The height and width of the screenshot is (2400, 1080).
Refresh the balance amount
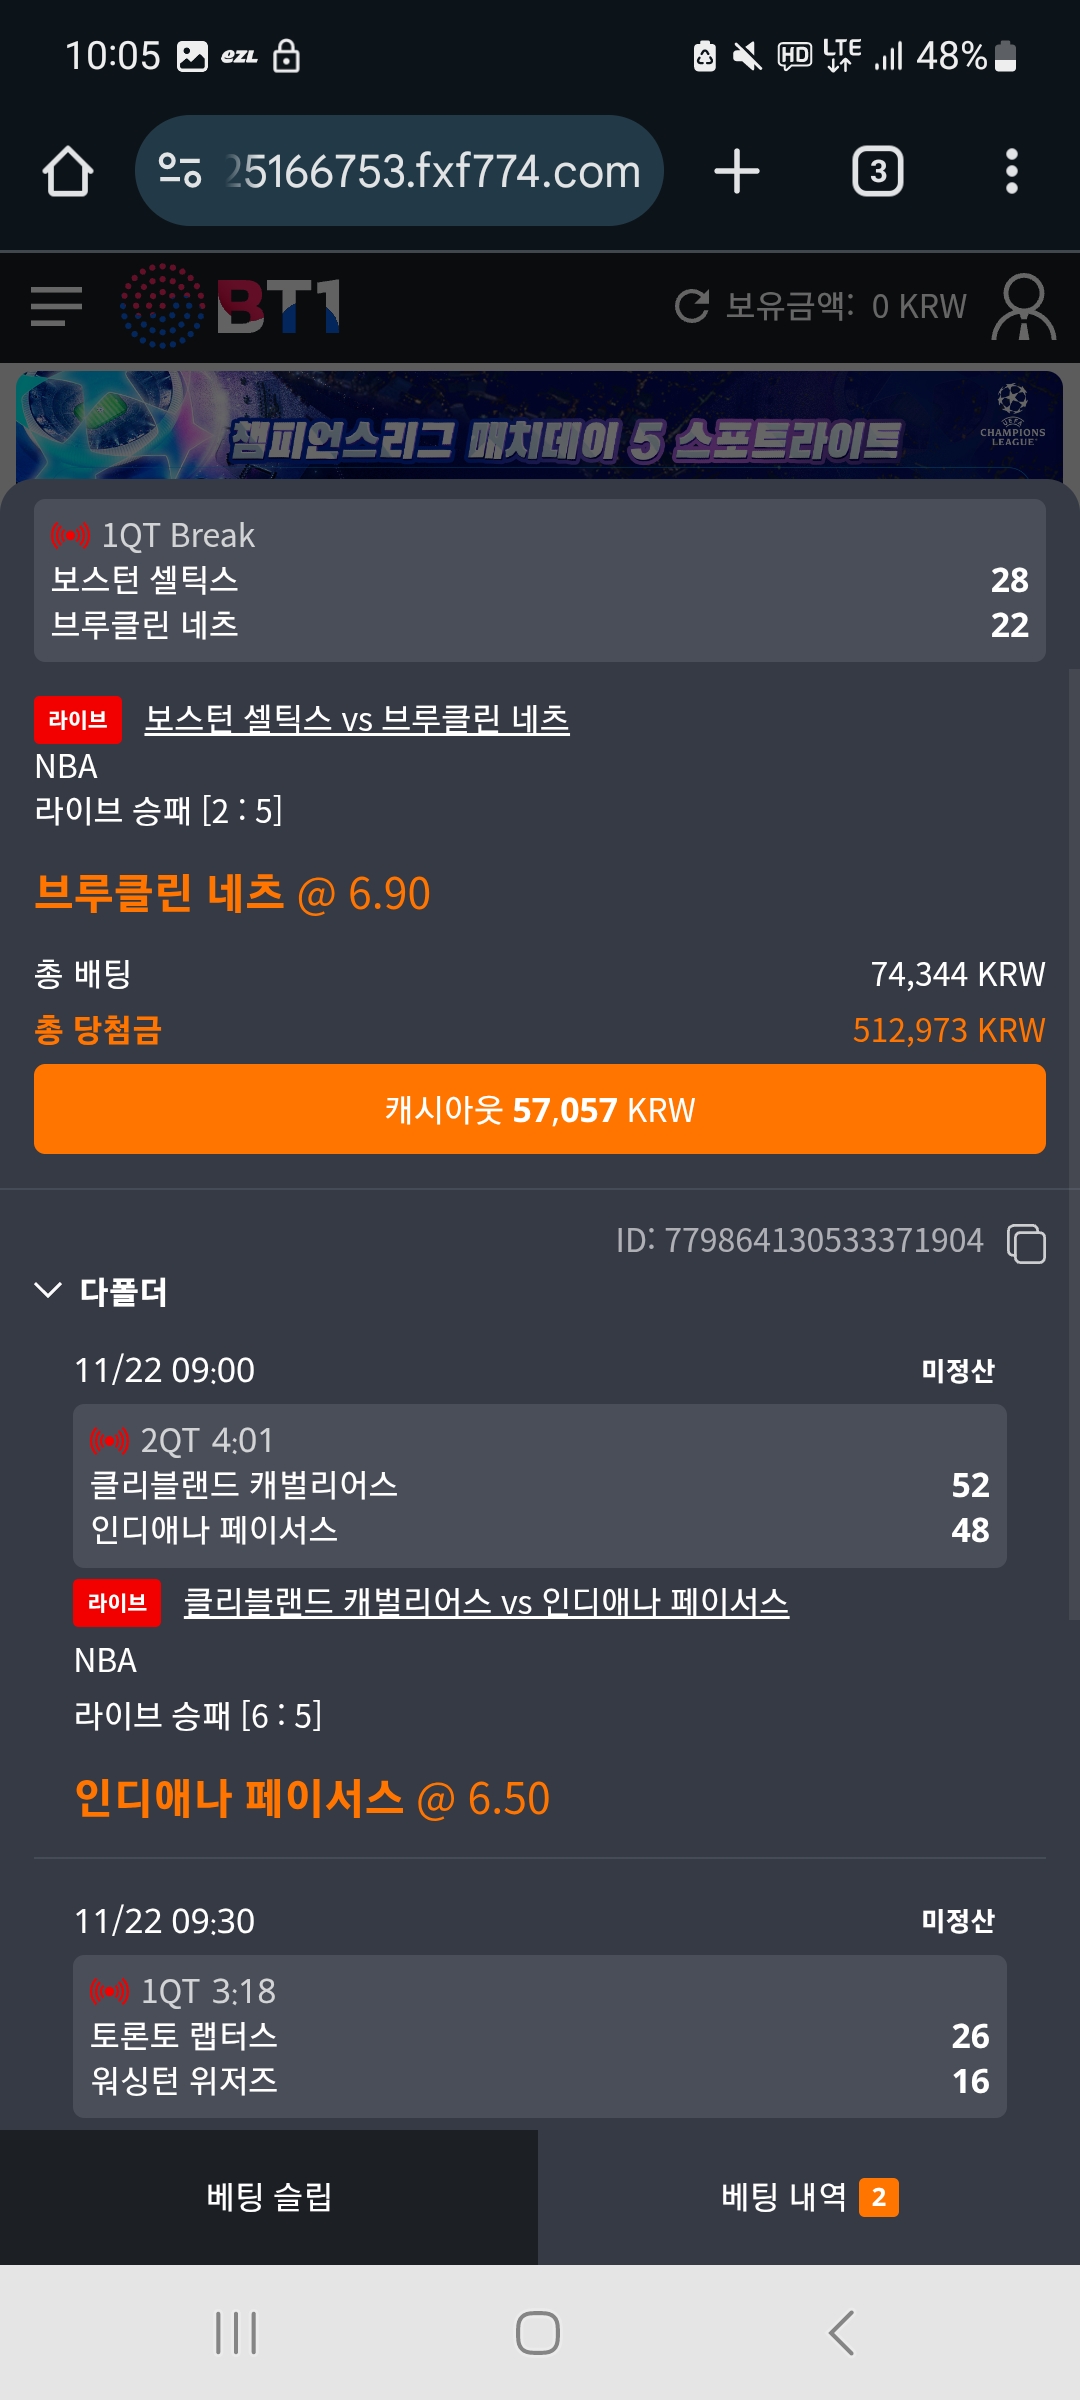[692, 306]
